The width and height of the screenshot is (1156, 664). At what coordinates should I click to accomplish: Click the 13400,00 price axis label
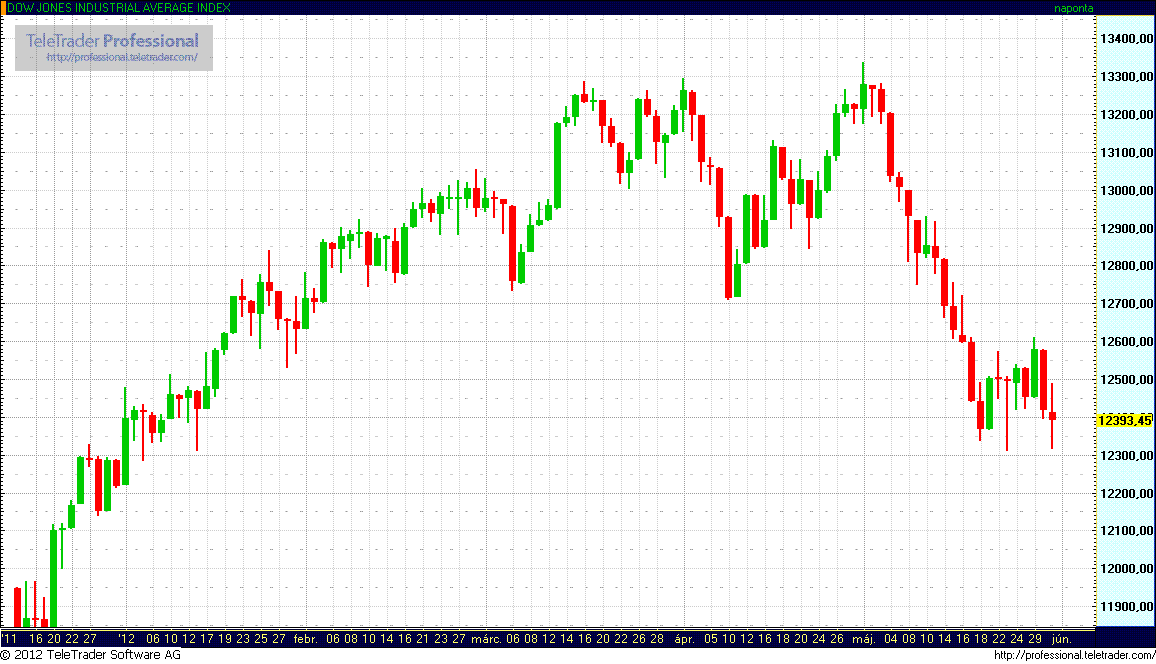pos(1127,38)
